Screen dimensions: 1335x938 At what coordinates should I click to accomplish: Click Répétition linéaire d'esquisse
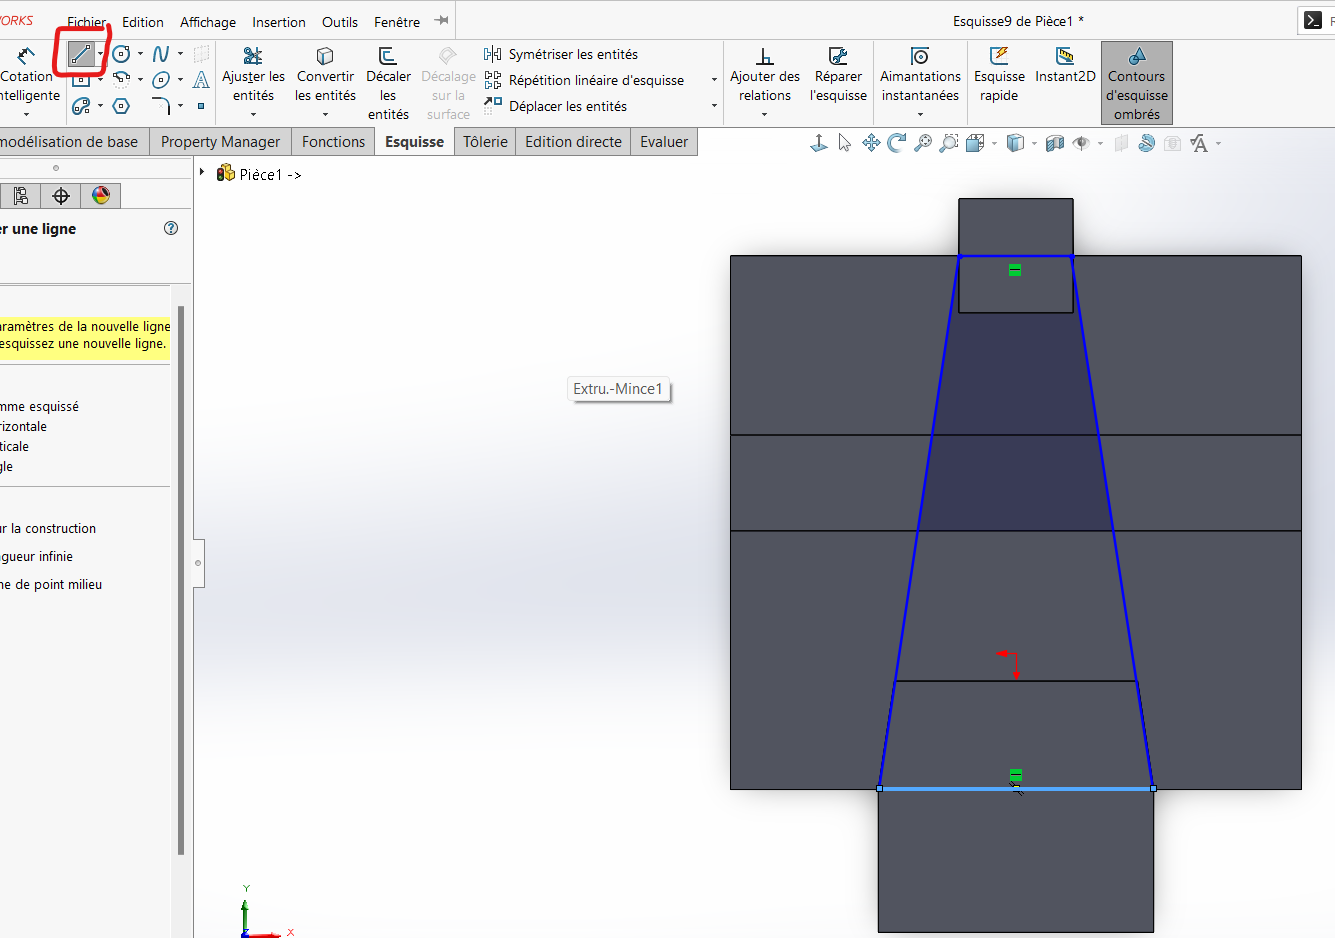point(584,80)
